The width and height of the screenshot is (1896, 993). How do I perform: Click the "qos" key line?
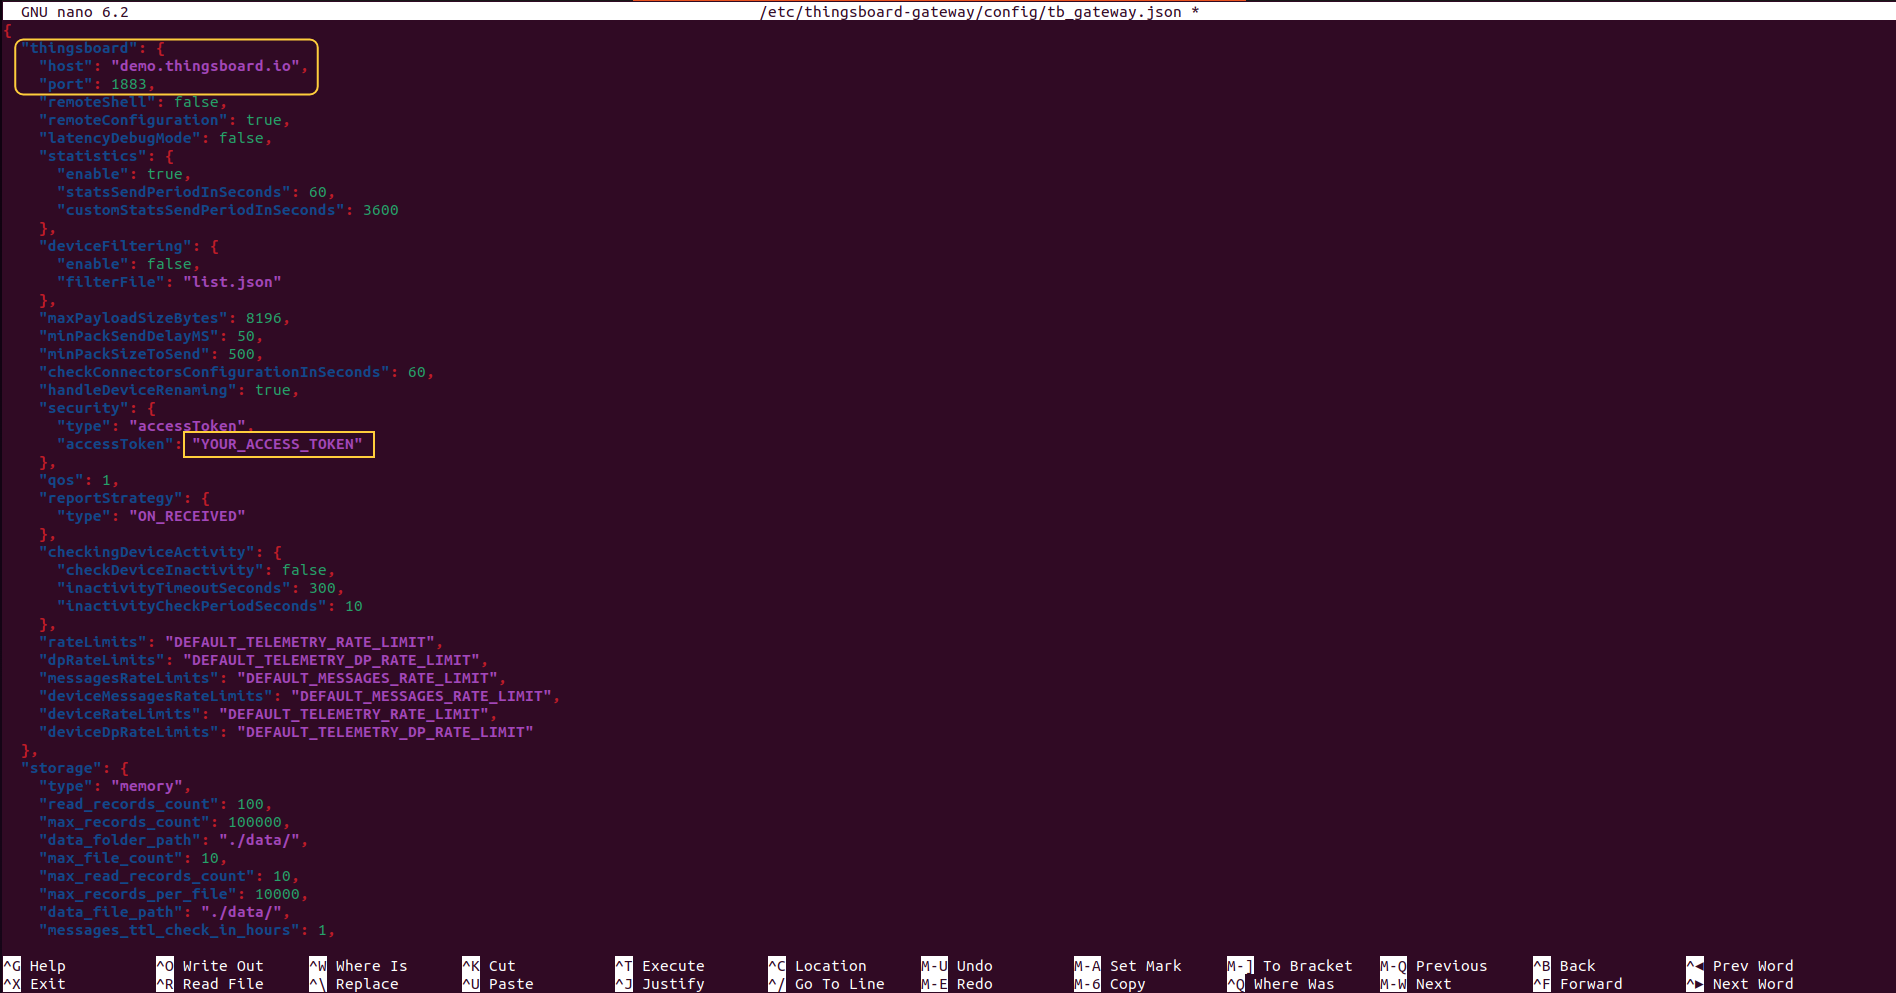pyautogui.click(x=79, y=480)
